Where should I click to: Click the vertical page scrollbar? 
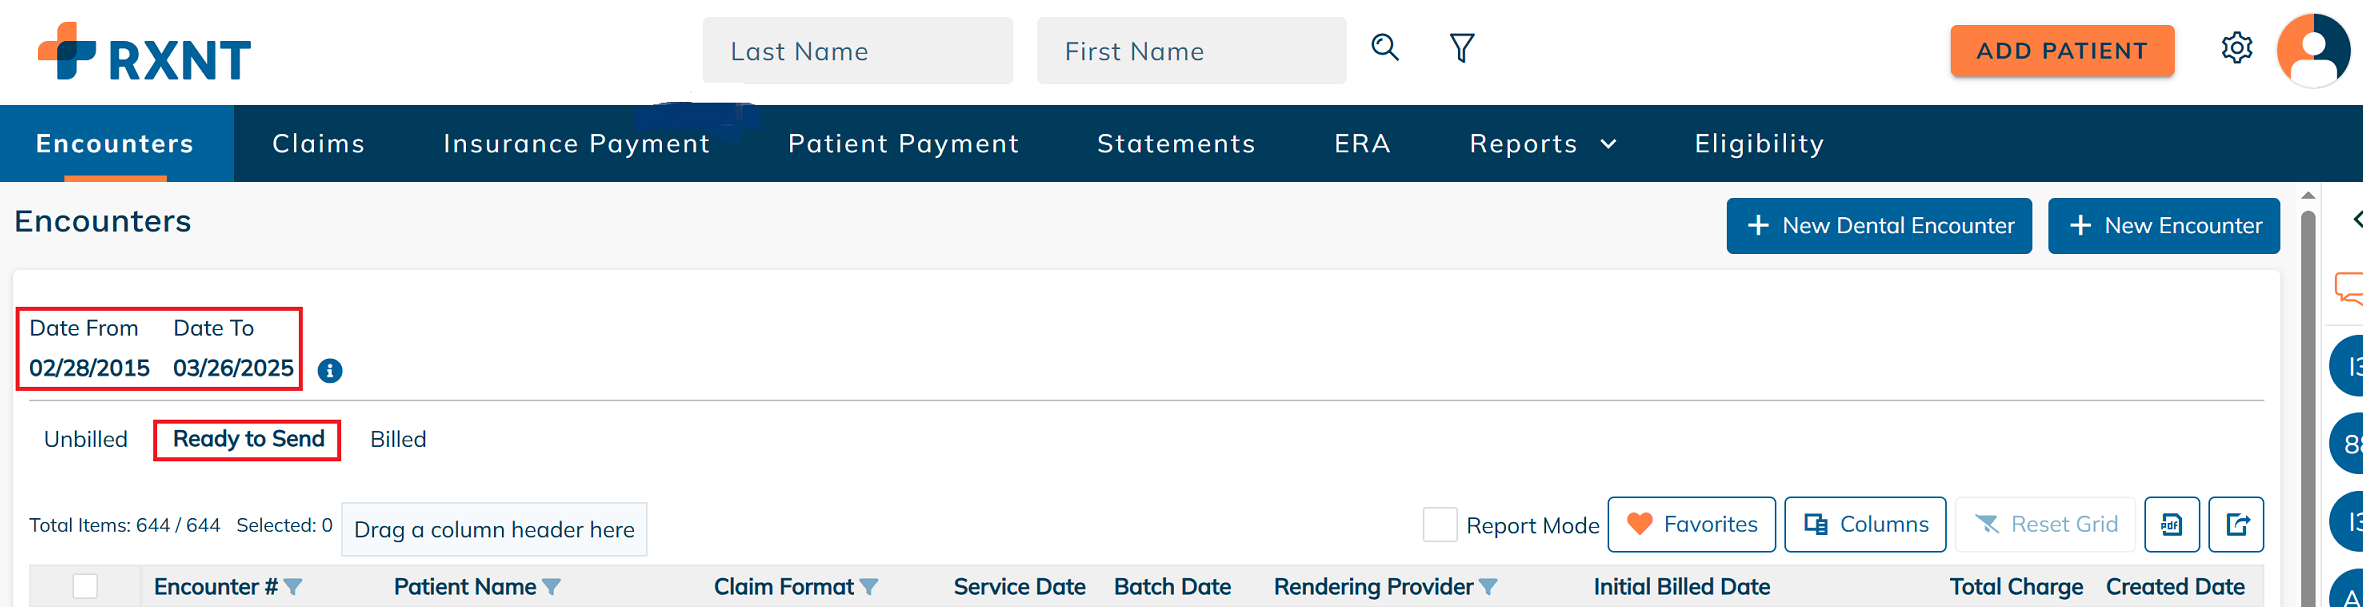(2308, 400)
